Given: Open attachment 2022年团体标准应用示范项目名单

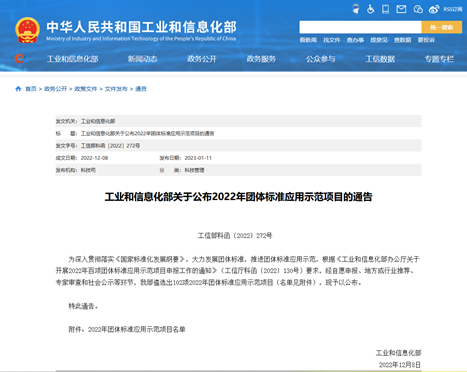Looking at the screenshot, I should coord(137,329).
